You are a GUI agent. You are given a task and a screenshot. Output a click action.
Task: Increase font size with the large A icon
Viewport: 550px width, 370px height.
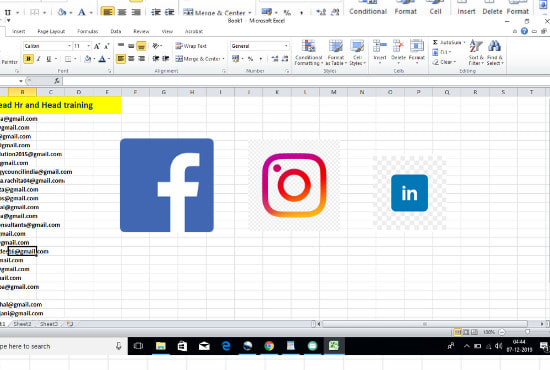click(x=97, y=46)
